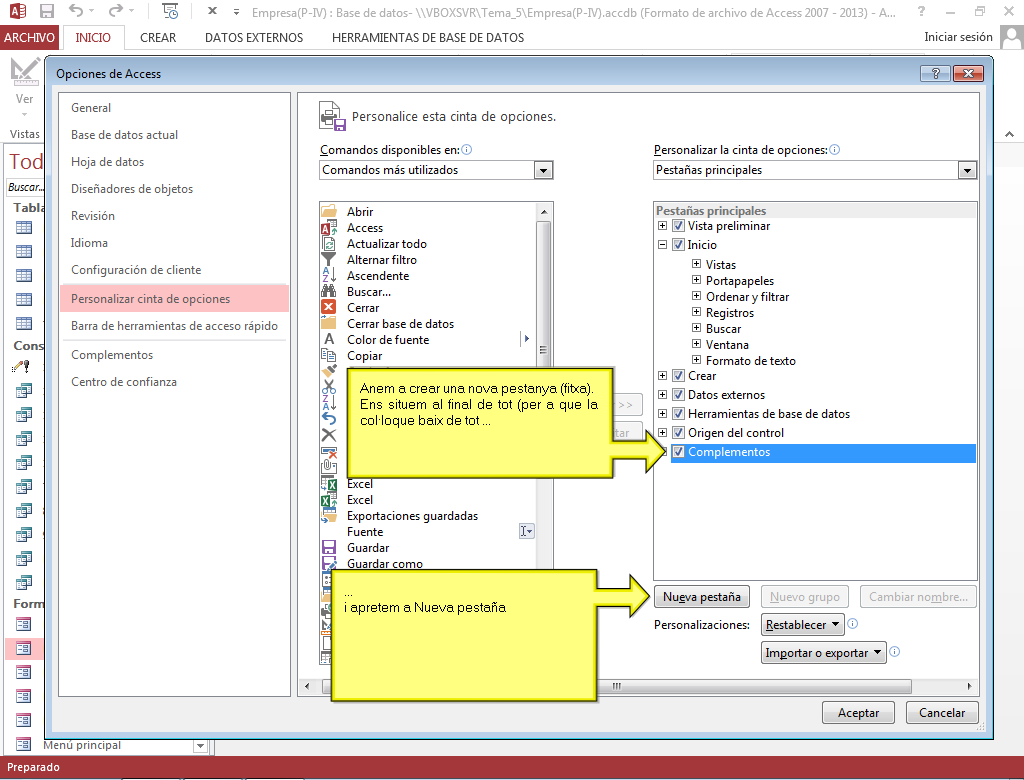The height and width of the screenshot is (780, 1024).
Task: Toggle the Datos externos checkbox
Action: tap(679, 395)
